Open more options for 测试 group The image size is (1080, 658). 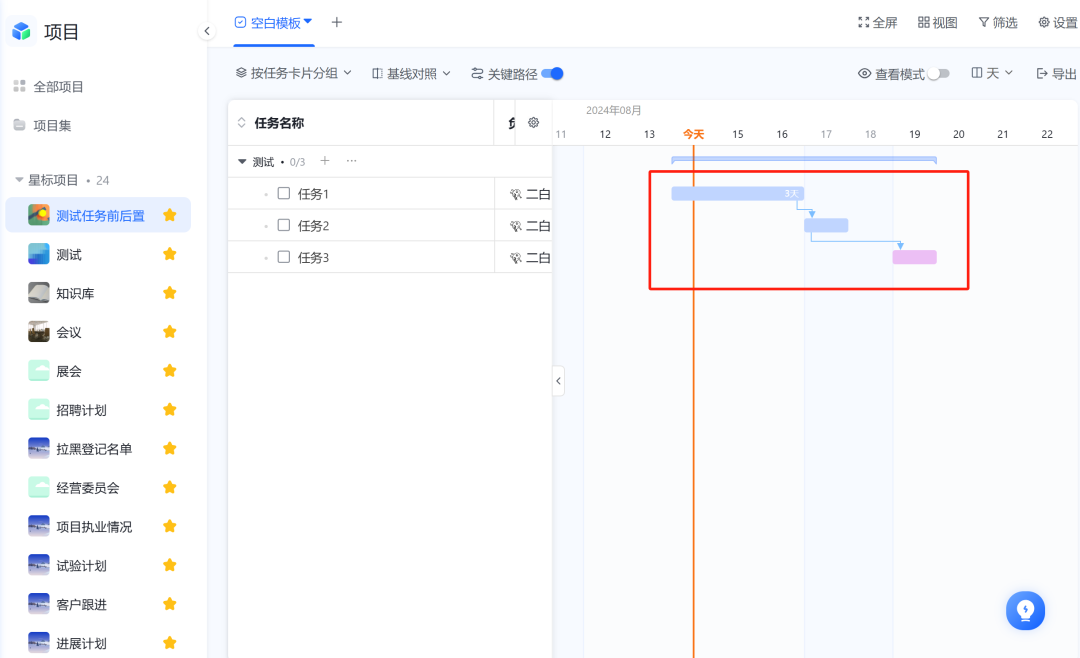[x=351, y=161]
